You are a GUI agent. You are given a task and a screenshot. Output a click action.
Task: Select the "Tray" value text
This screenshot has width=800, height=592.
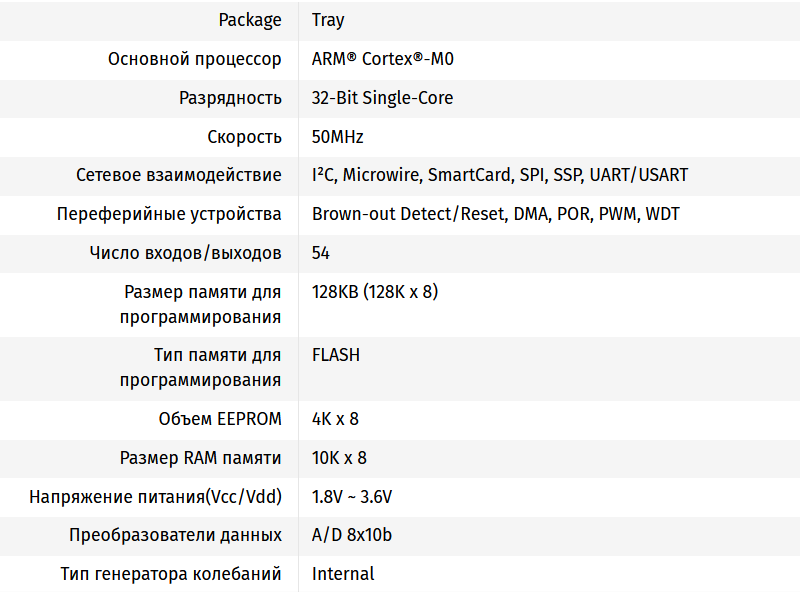pos(328,20)
